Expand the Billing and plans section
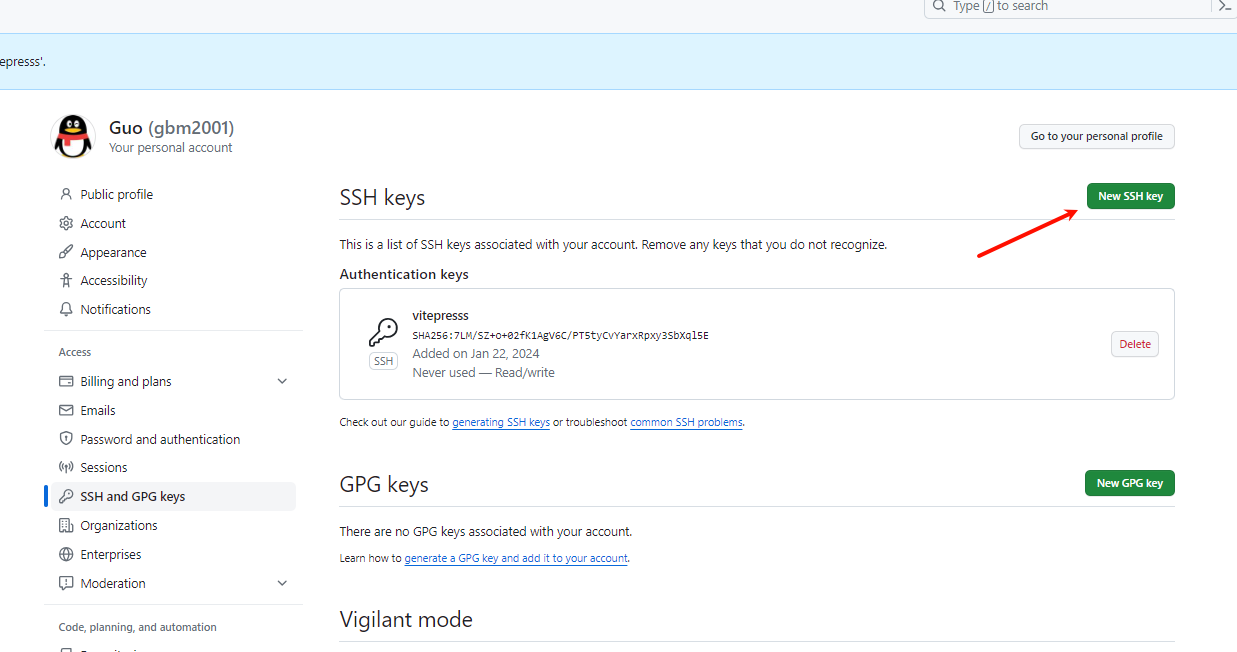1237x652 pixels. click(x=282, y=381)
